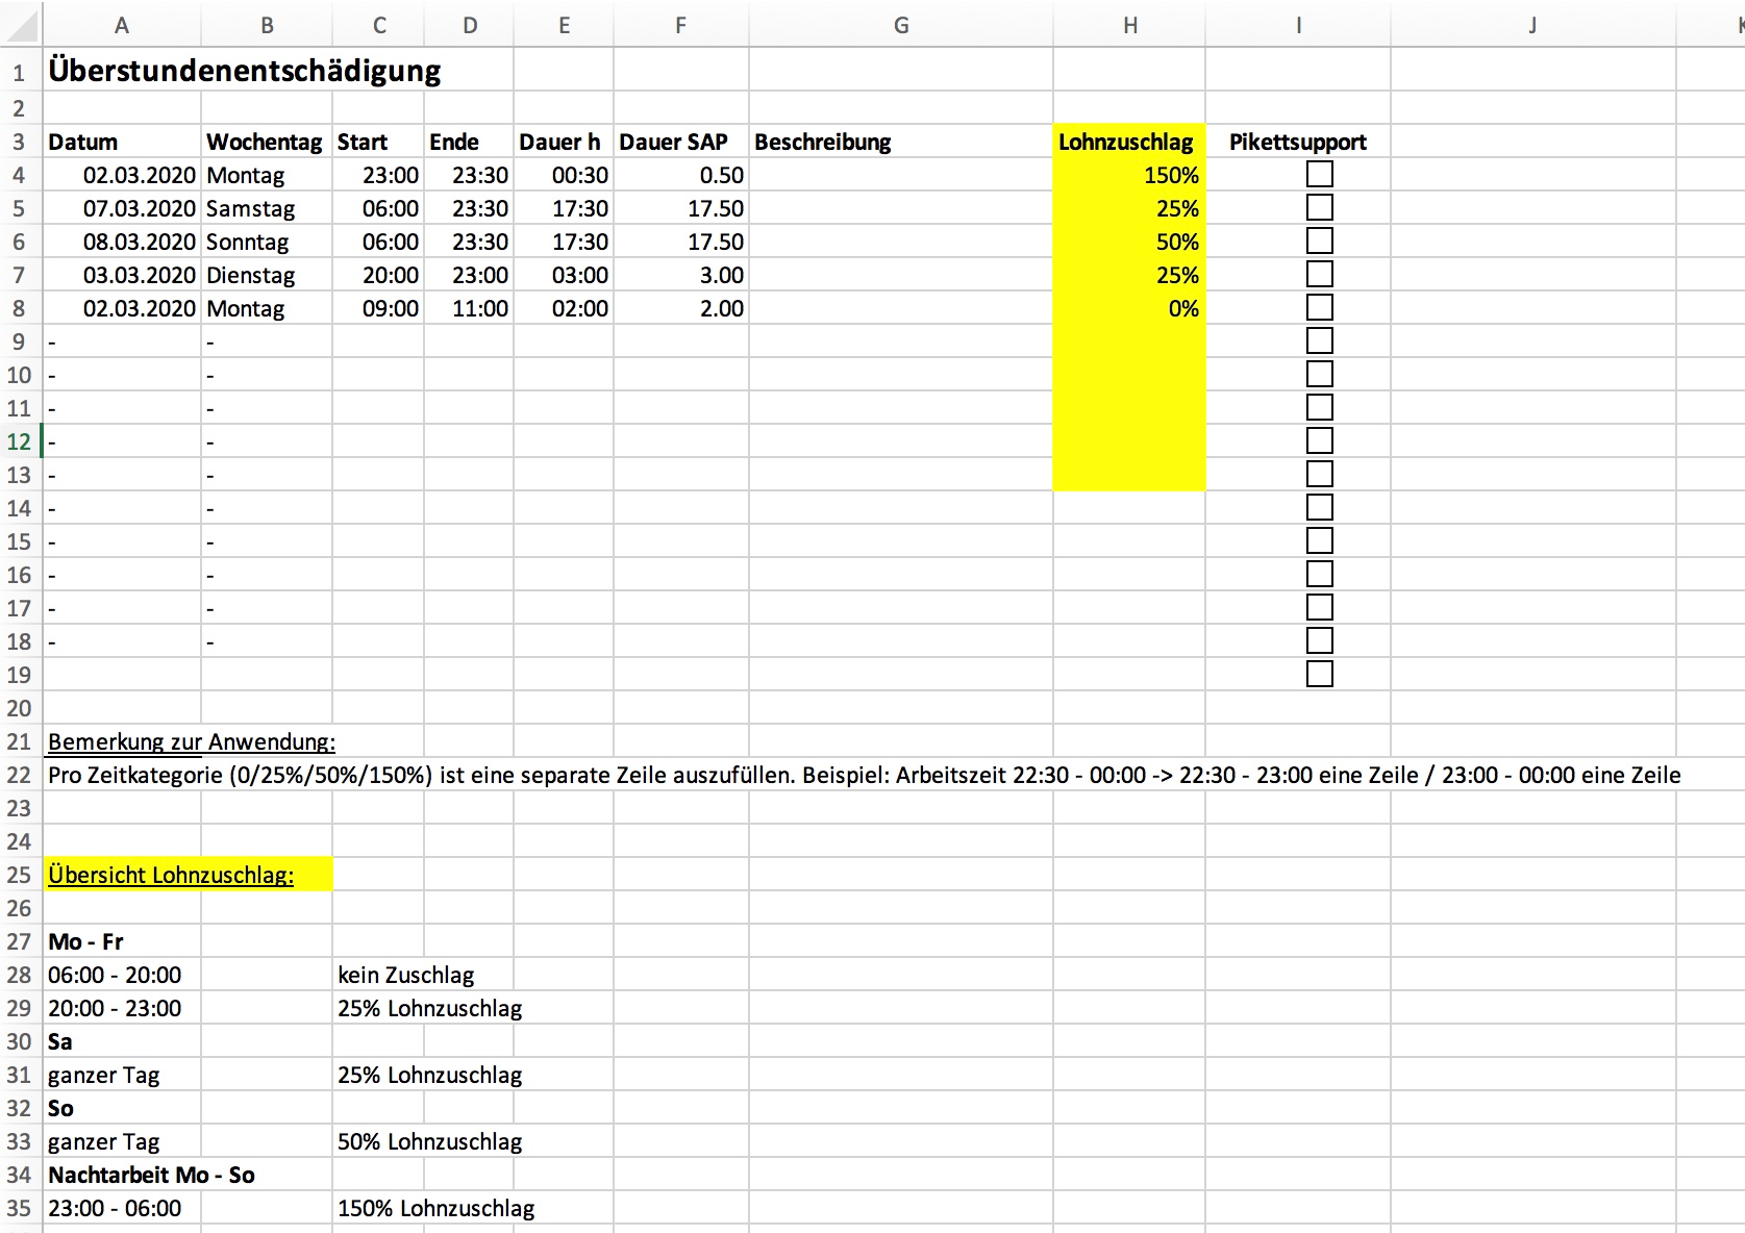Select the Lohnzuschlag header cell

pos(1127,142)
